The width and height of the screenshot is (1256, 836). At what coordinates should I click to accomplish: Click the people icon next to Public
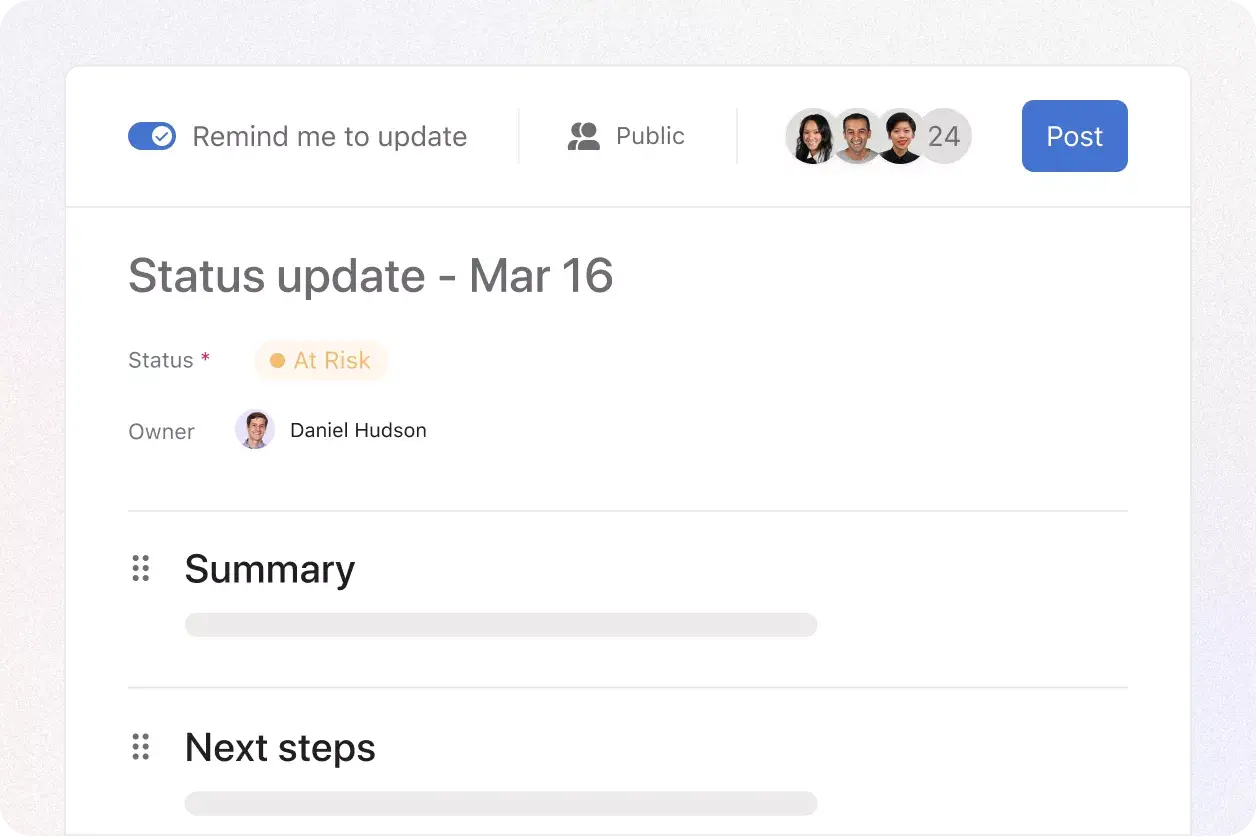(x=583, y=136)
